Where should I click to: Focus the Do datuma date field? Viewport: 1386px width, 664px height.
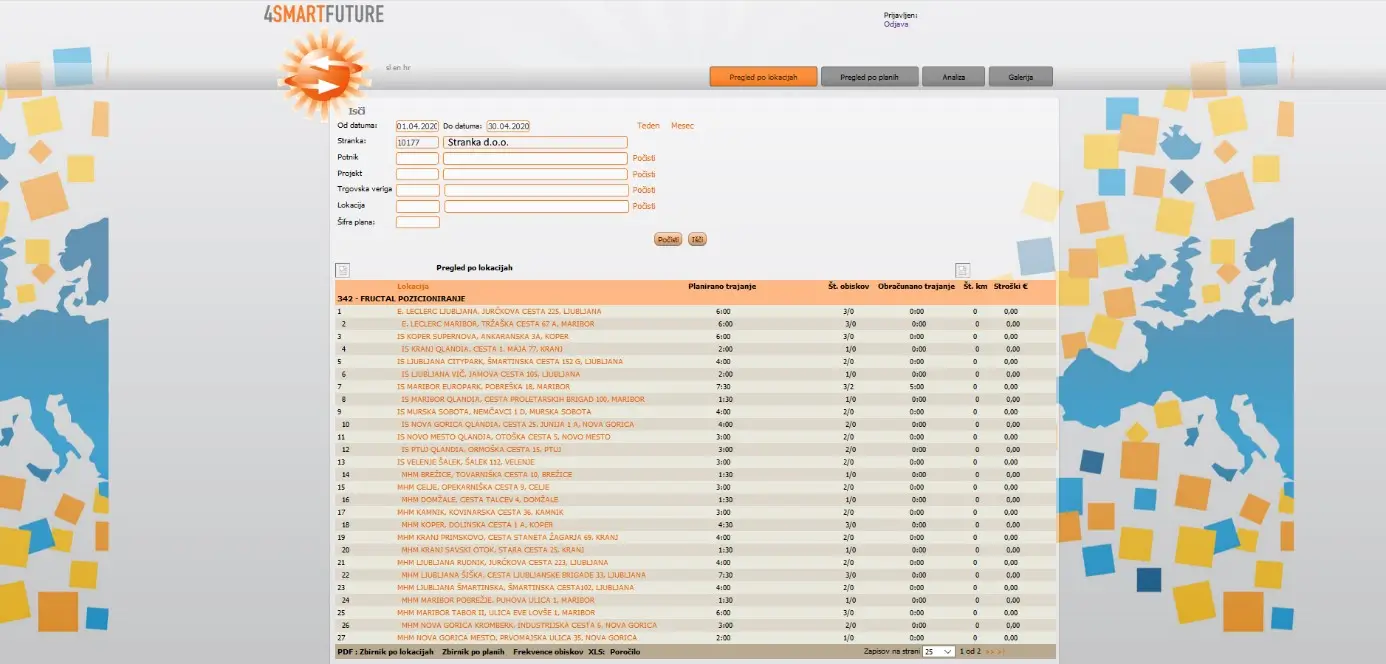click(508, 126)
